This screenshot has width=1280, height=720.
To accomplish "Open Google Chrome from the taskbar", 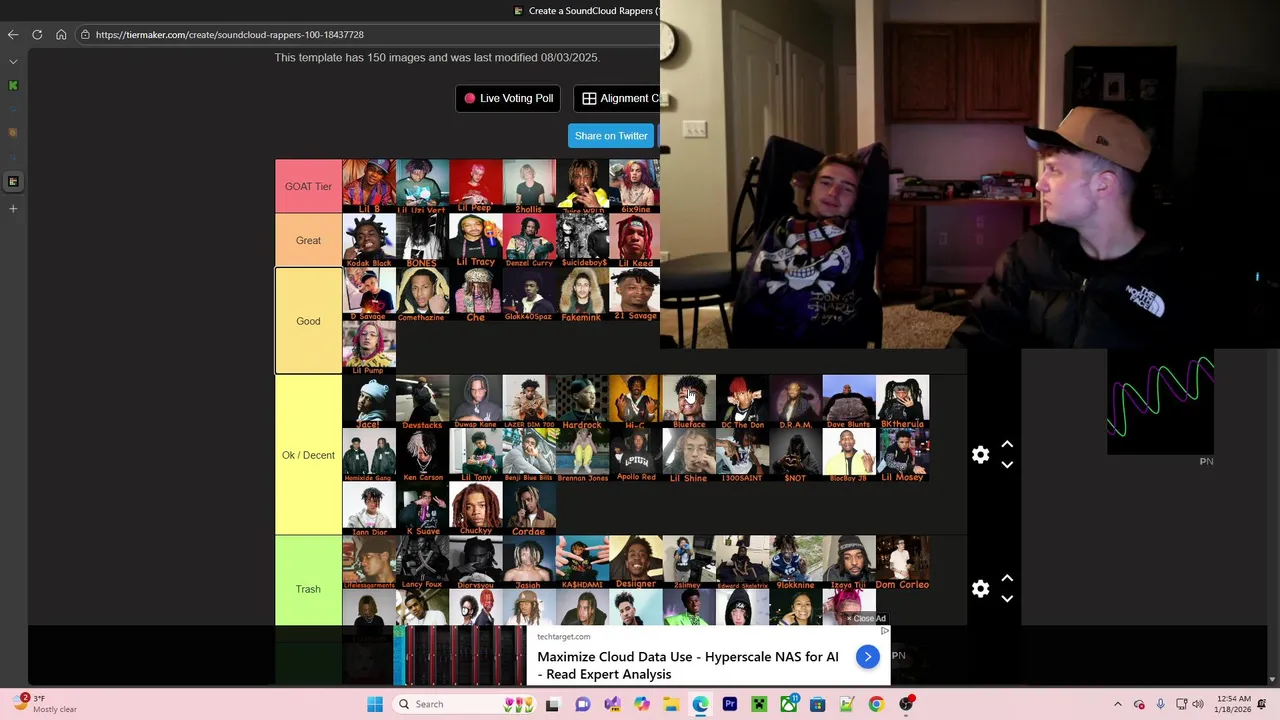I will coord(876,704).
